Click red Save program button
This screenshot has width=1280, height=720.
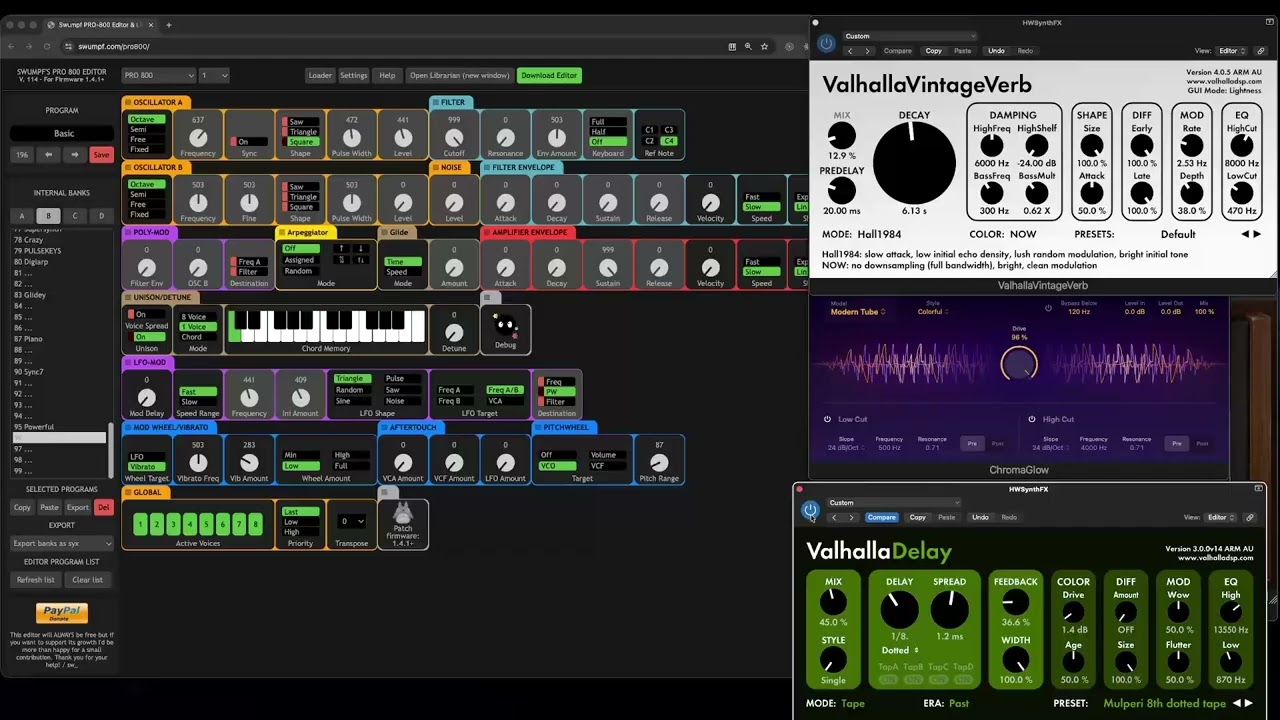101,155
